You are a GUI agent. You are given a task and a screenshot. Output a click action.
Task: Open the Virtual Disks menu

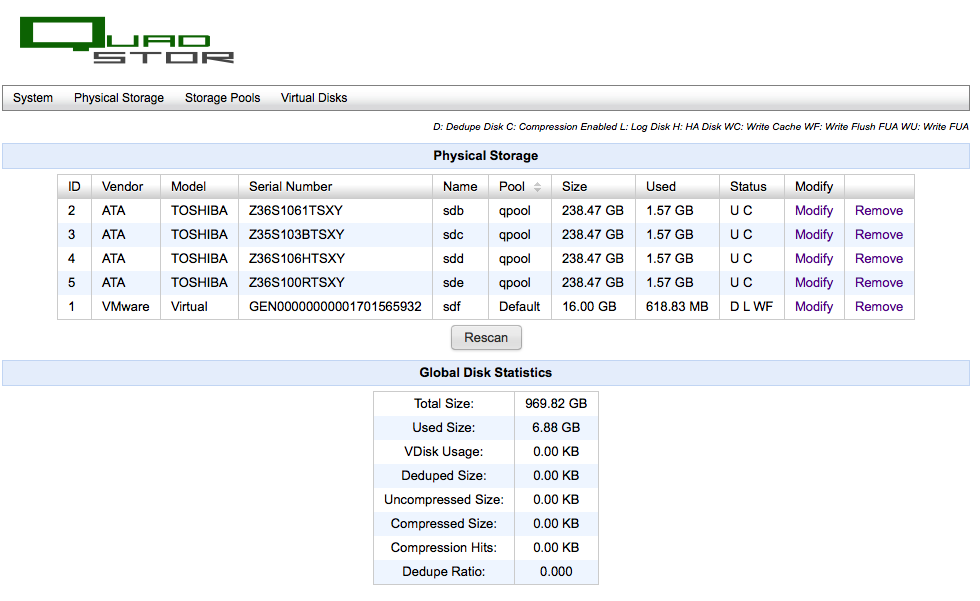(314, 98)
